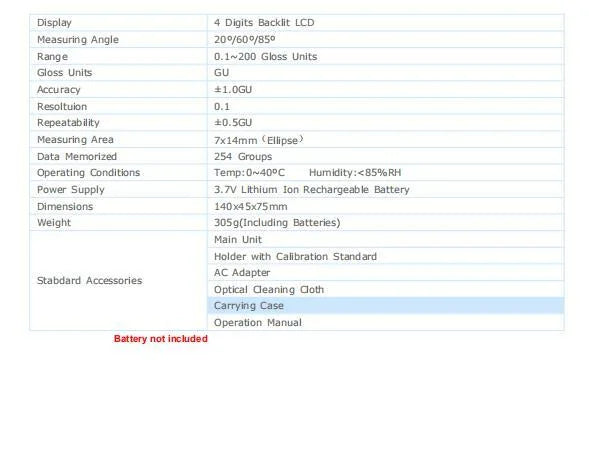Click the Optical Cleaning Cloth row

[385, 290]
